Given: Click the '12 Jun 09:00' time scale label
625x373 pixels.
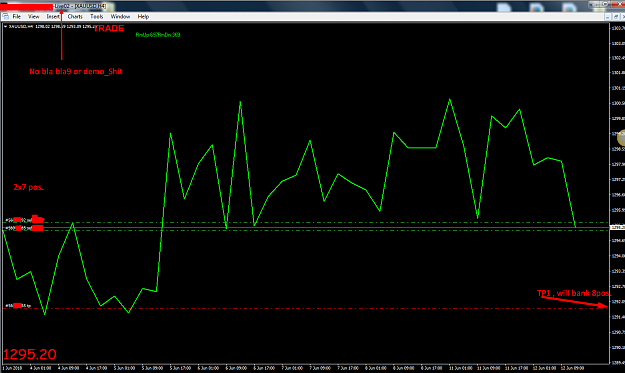Looking at the screenshot, I should (x=572, y=368).
